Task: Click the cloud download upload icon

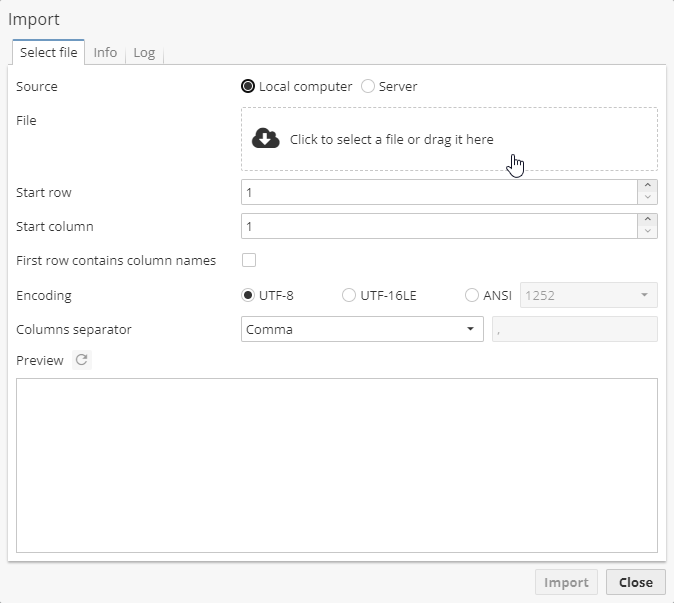Action: (265, 139)
